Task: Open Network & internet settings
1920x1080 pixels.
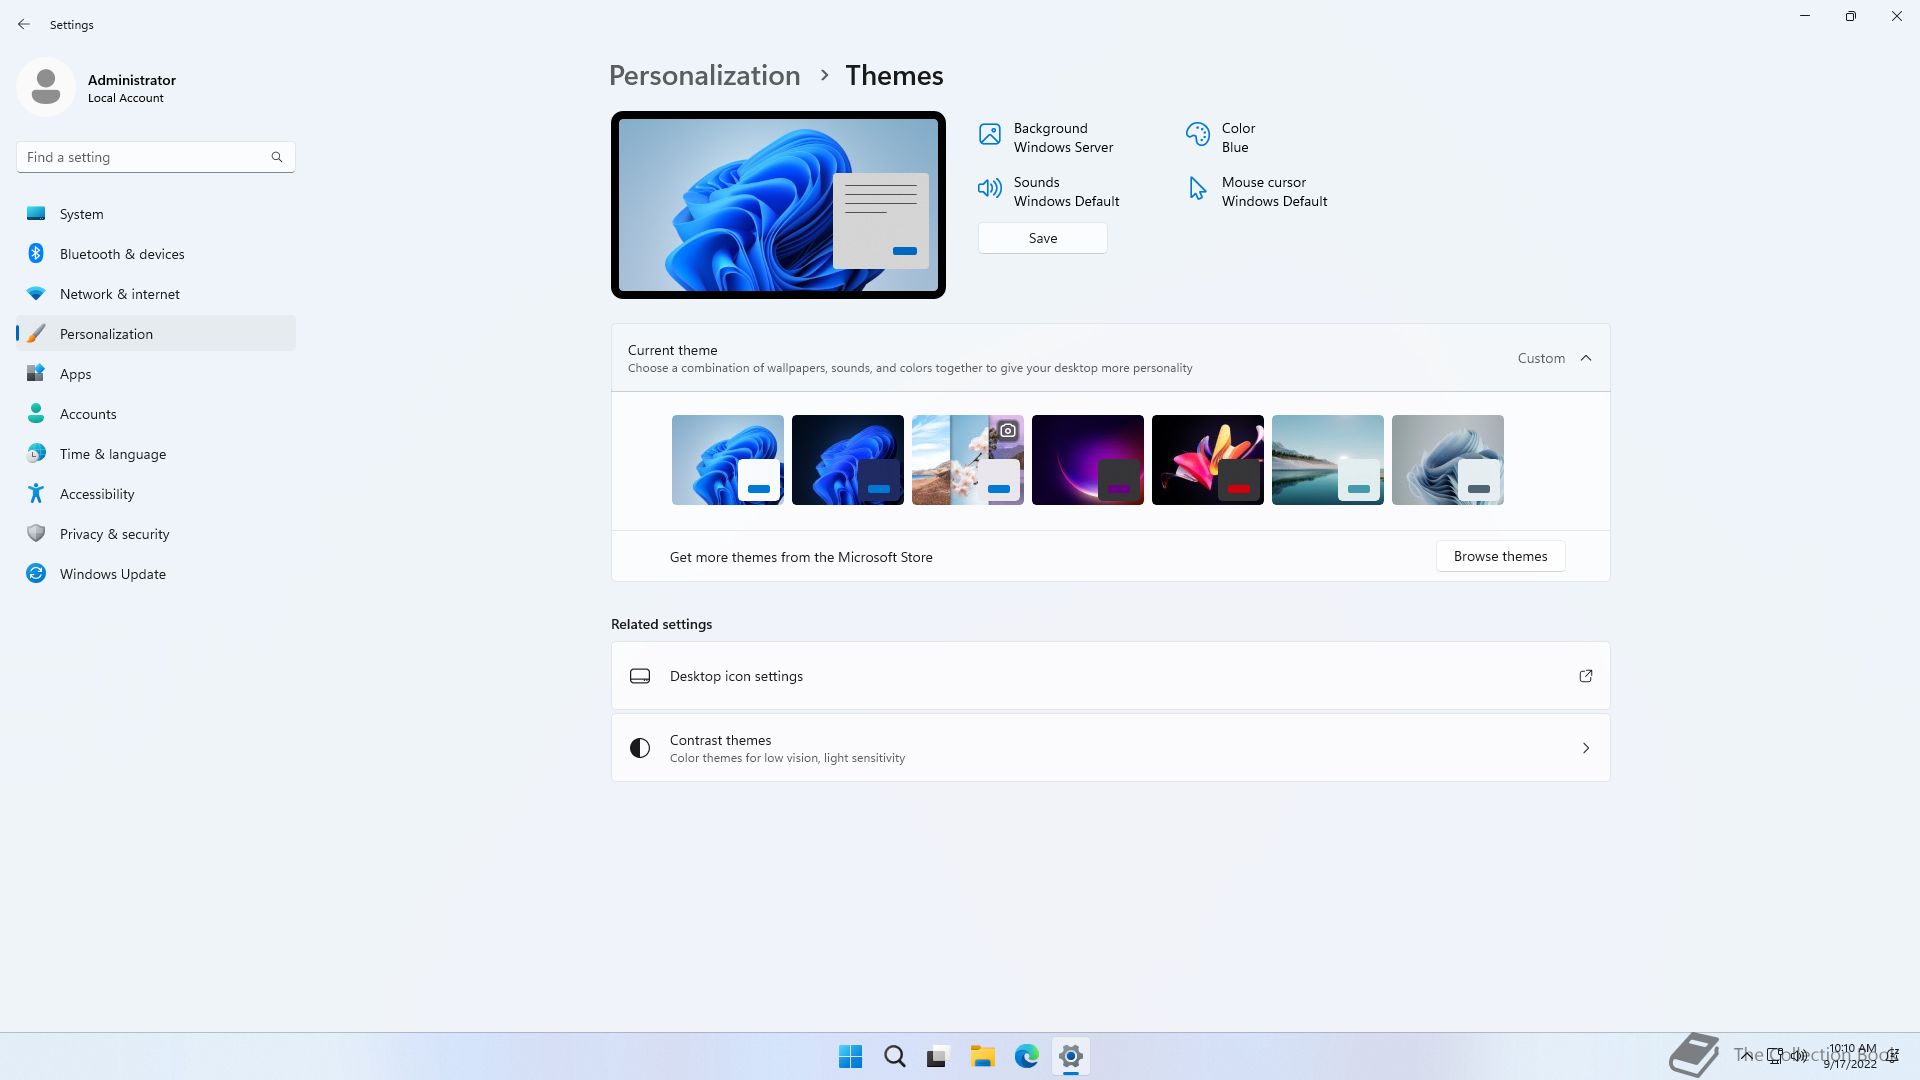Action: [x=156, y=293]
